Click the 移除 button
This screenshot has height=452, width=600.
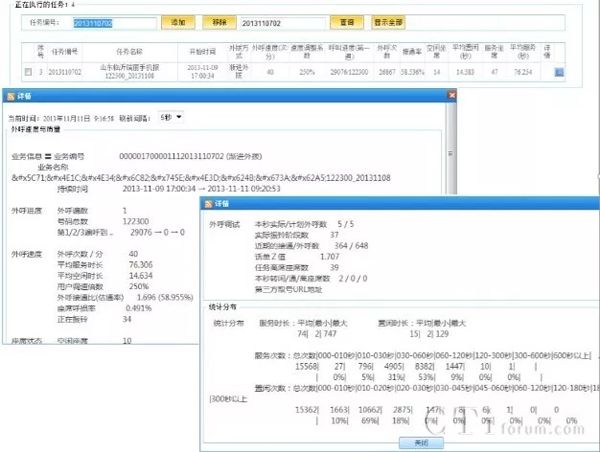click(x=219, y=20)
